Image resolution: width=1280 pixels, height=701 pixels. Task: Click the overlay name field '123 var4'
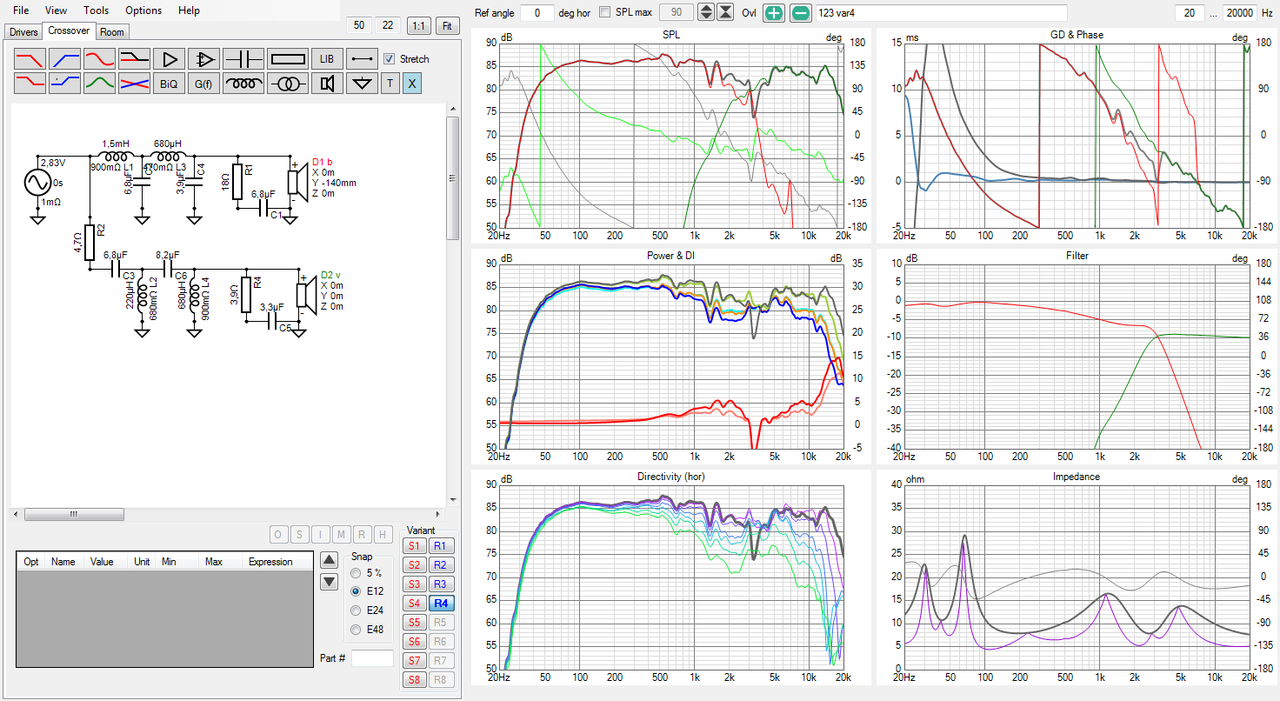tap(940, 12)
